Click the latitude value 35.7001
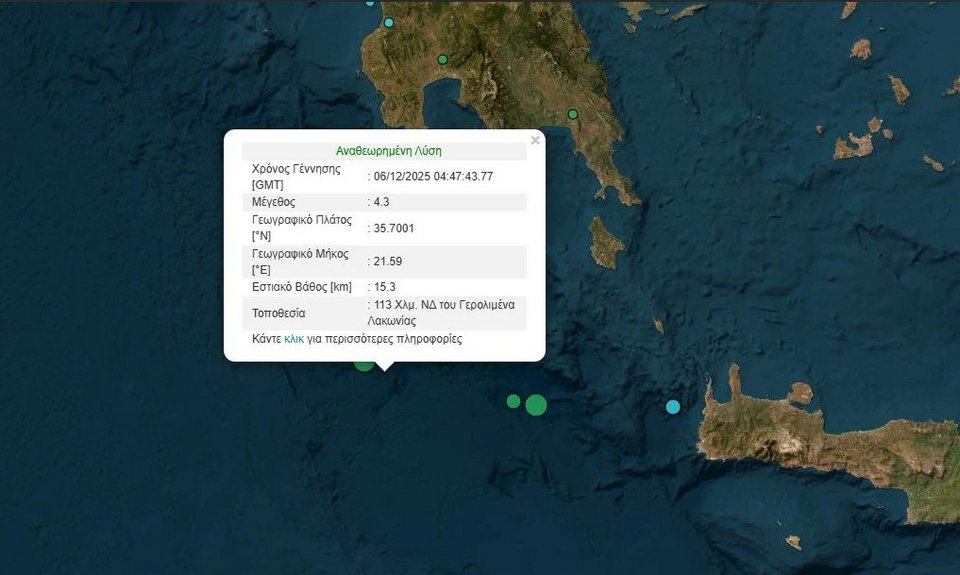The width and height of the screenshot is (960, 575). coord(394,228)
